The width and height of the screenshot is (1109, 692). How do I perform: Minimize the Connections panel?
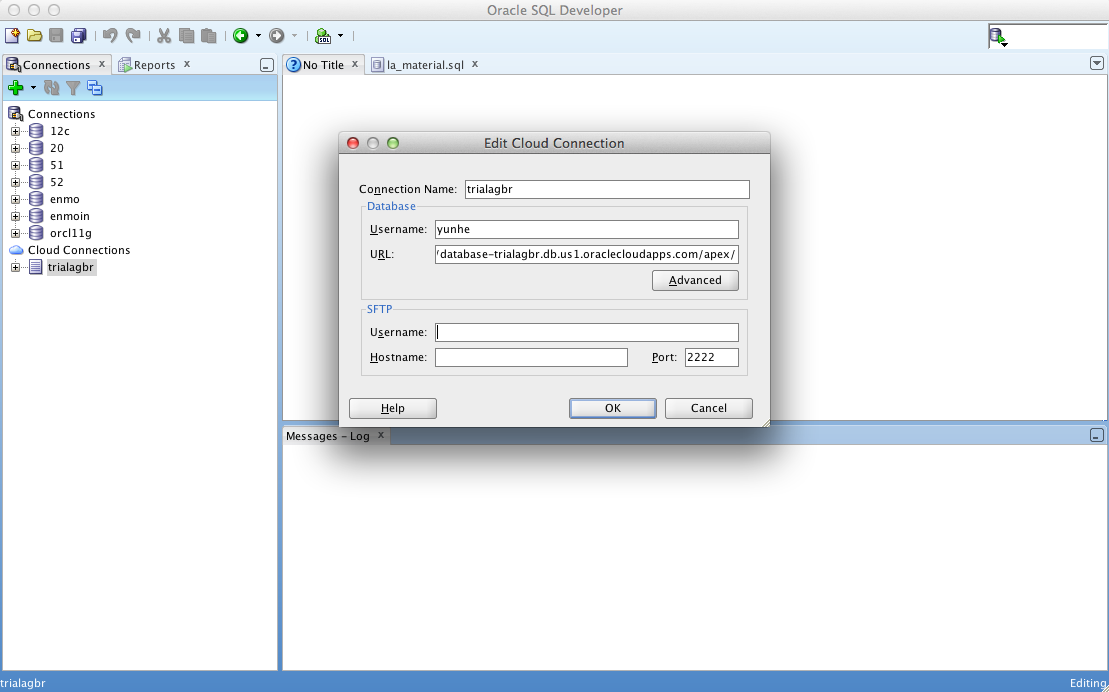[x=267, y=65]
